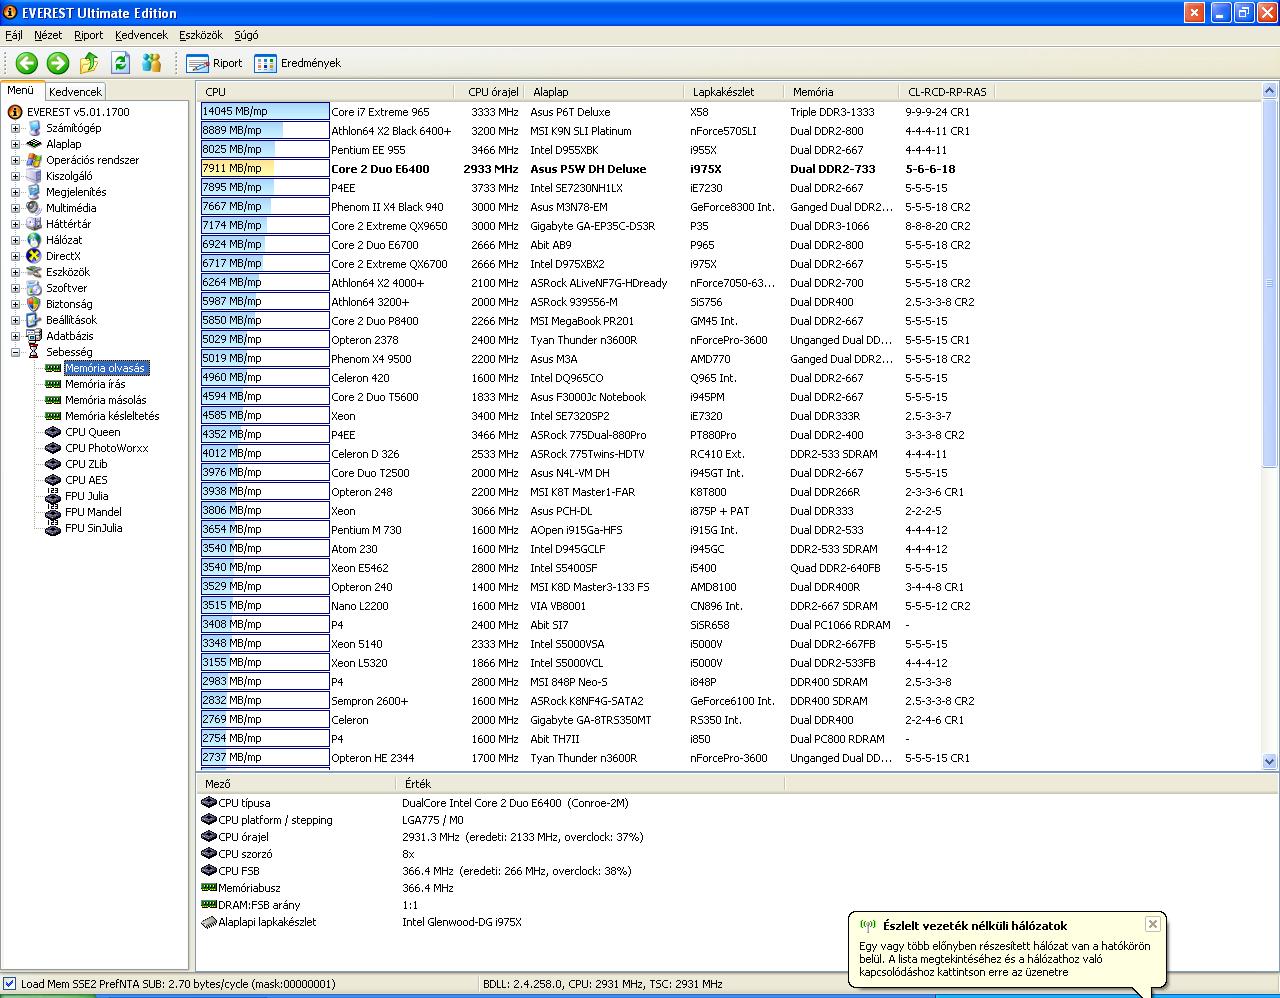The height and width of the screenshot is (998, 1280).
Task: Select the FPU Mandel benchmark icon
Action: pyautogui.click(x=53, y=512)
